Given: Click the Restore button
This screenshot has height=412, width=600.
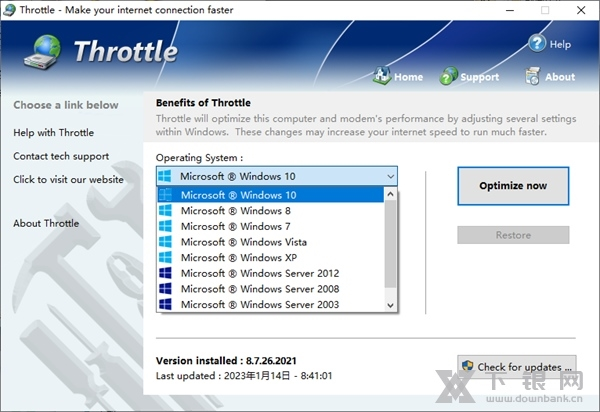Looking at the screenshot, I should [513, 235].
